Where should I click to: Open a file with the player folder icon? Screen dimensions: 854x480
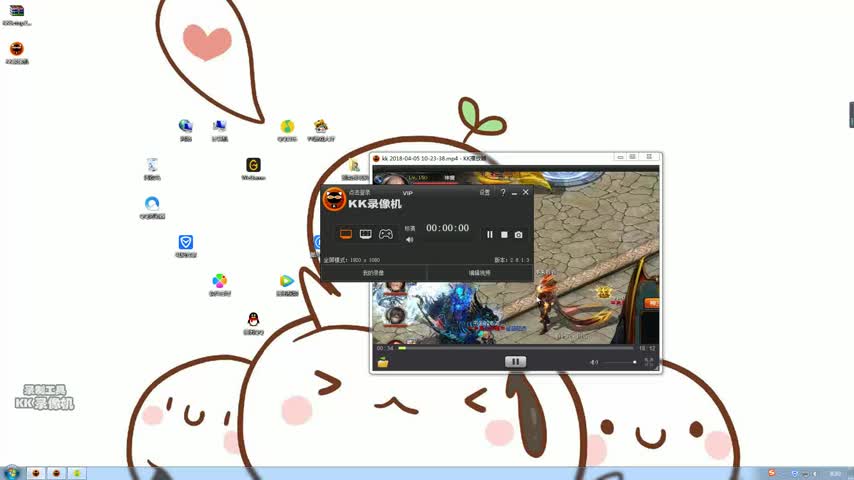[383, 362]
